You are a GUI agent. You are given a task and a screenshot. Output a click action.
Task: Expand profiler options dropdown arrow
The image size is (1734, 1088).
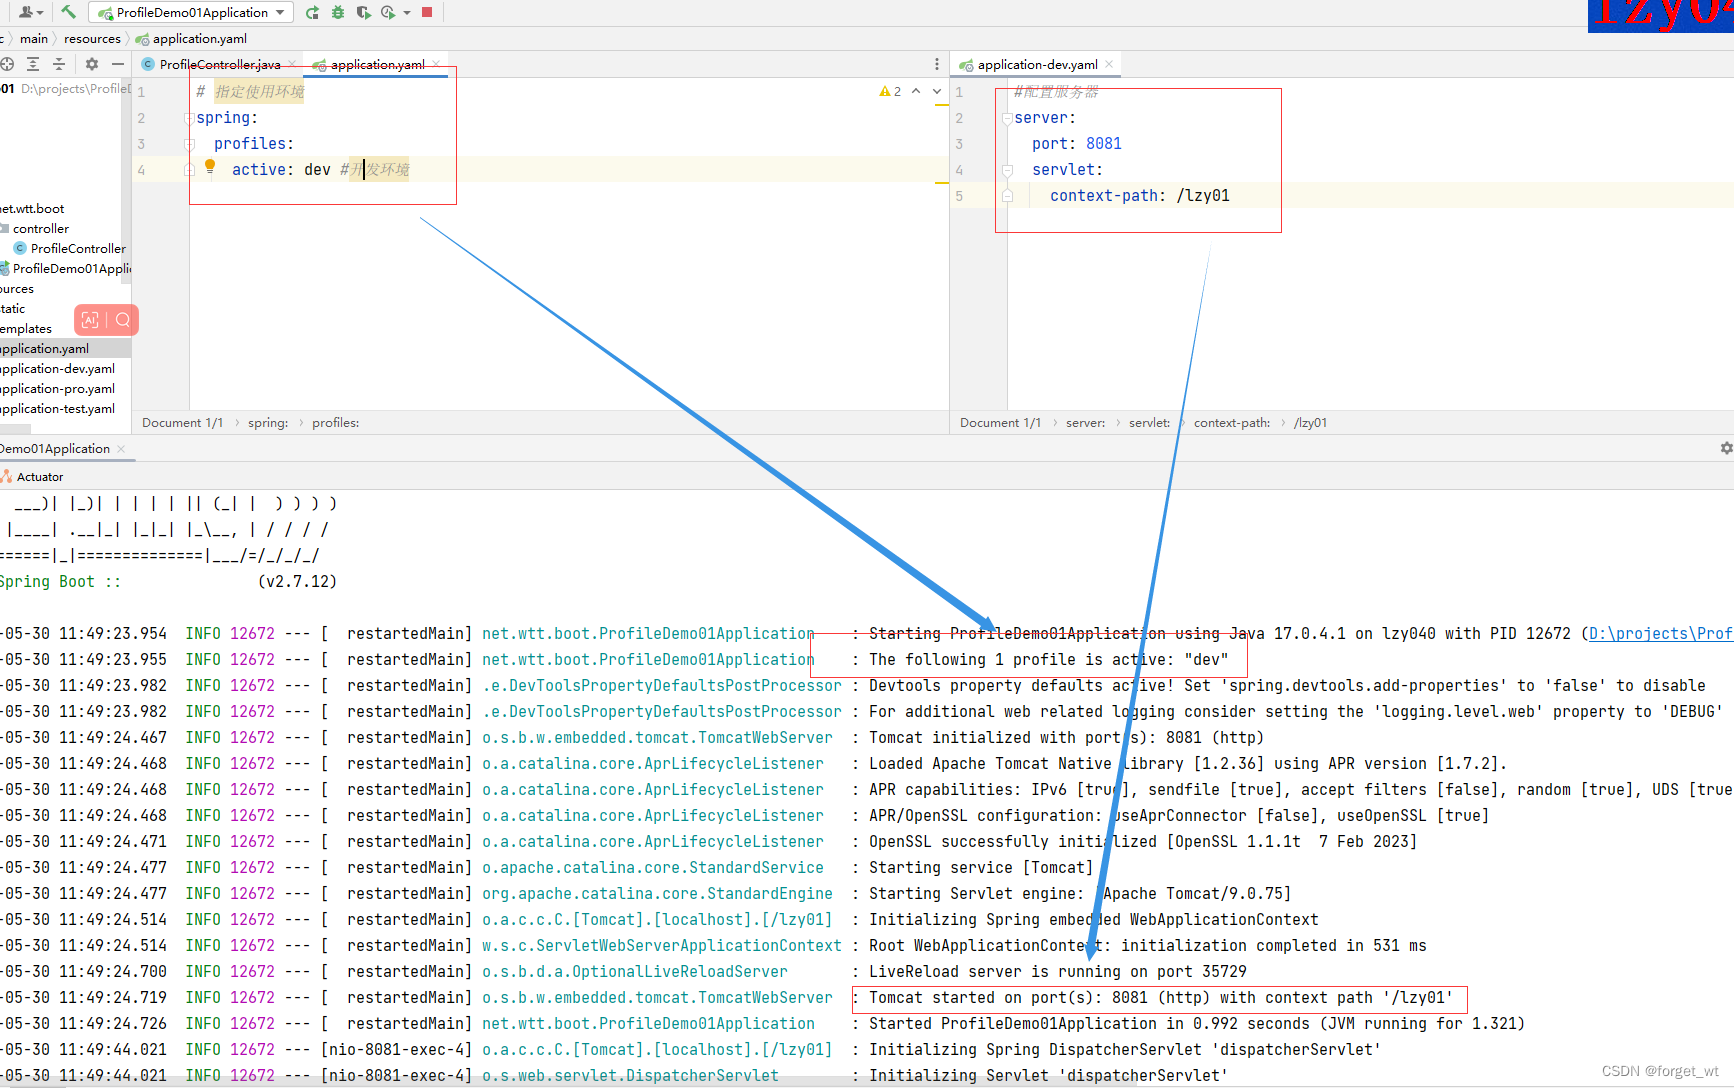[x=407, y=13]
